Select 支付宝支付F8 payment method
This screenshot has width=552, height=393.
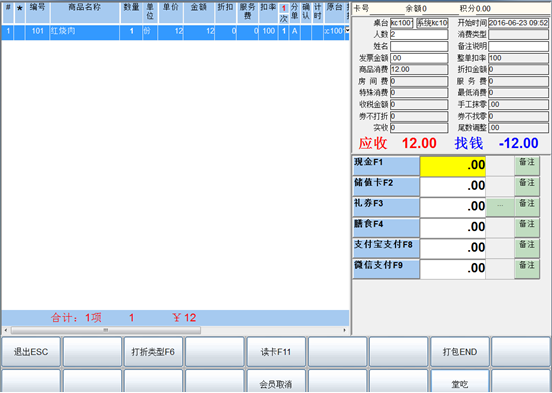(386, 248)
